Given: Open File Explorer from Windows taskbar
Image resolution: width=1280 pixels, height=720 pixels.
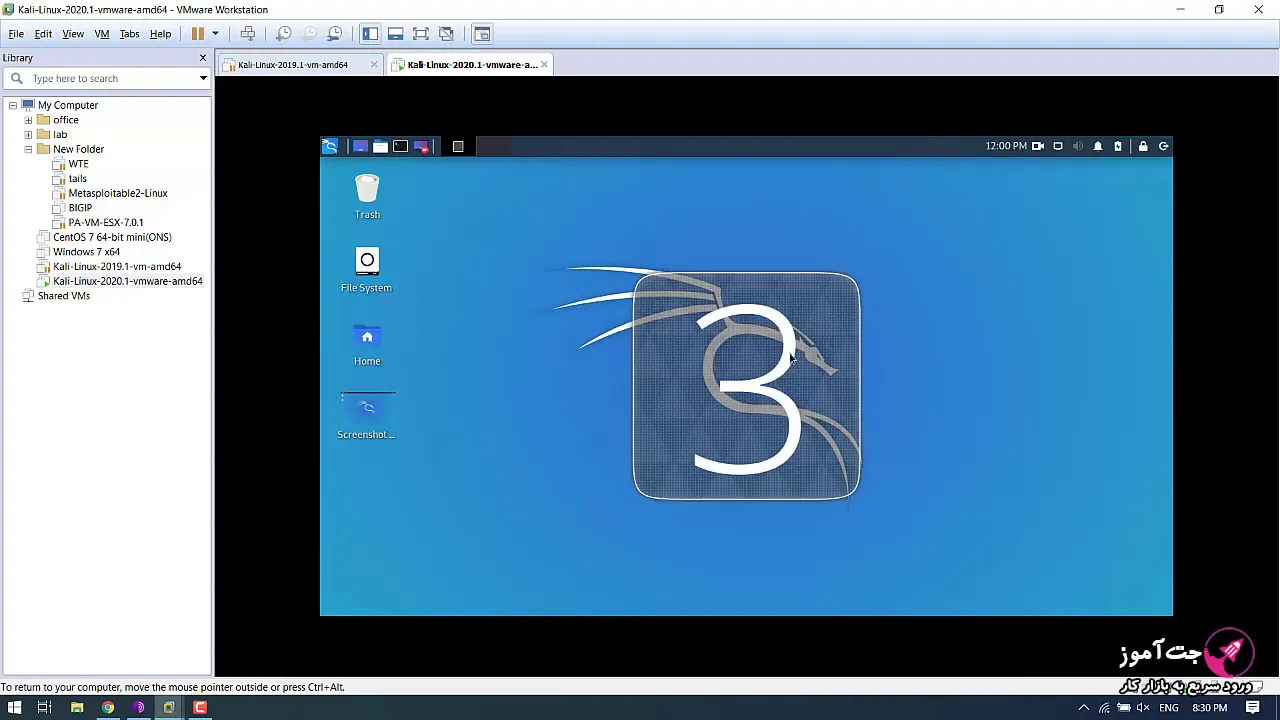Looking at the screenshot, I should (77, 708).
